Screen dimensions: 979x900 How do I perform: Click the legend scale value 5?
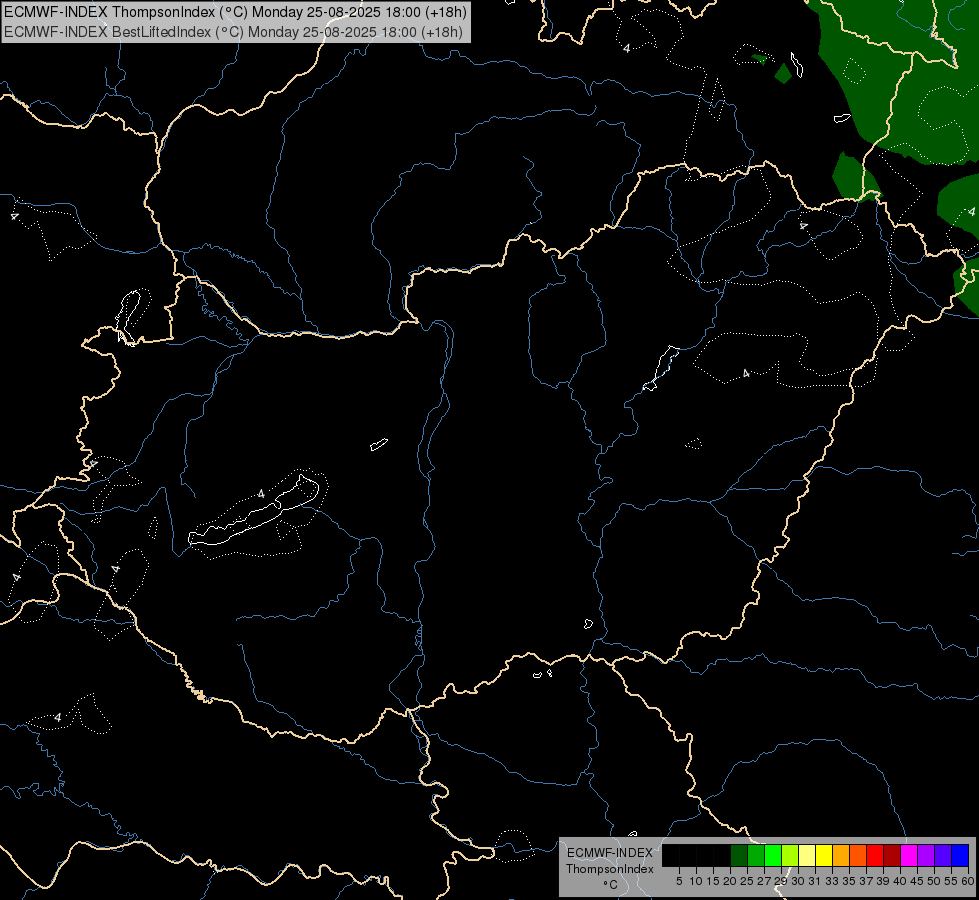click(679, 881)
